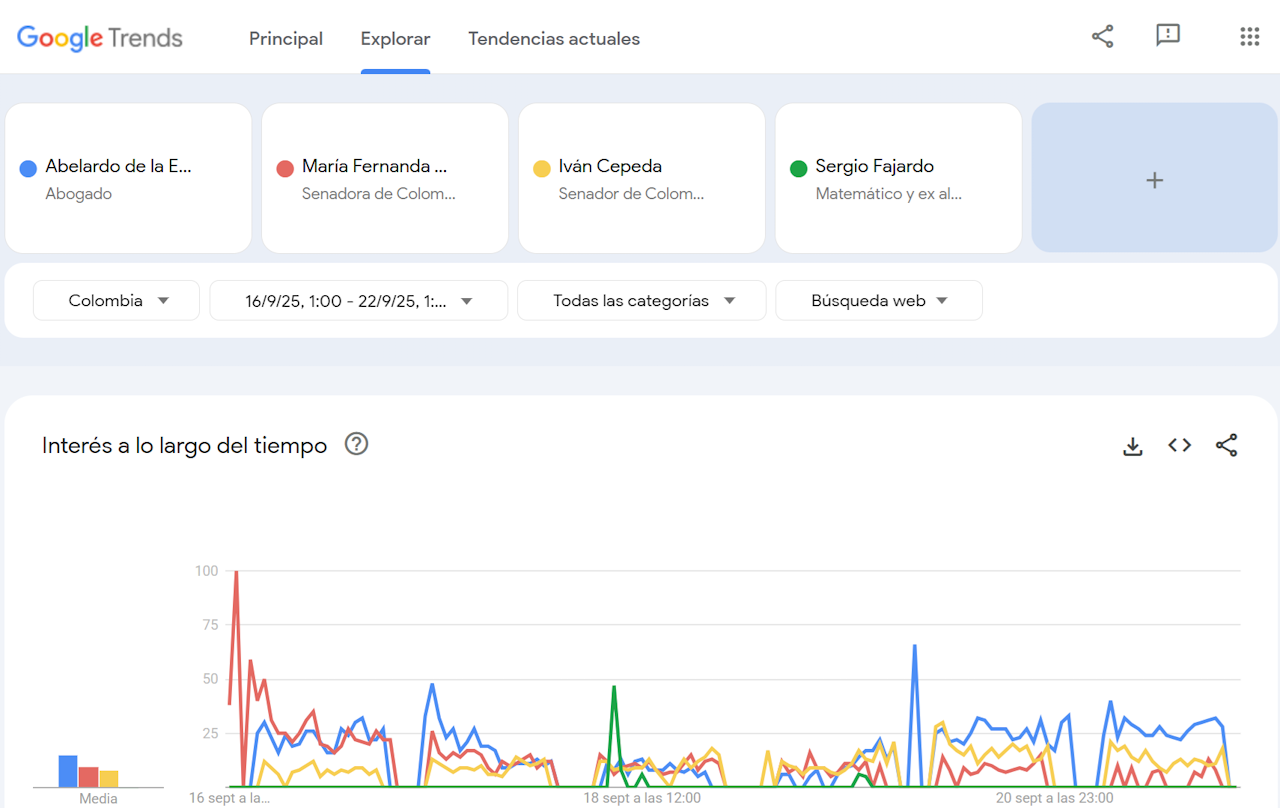The image size is (1280, 808).
Task: Add a comparison term with plus card
Action: point(1154,180)
